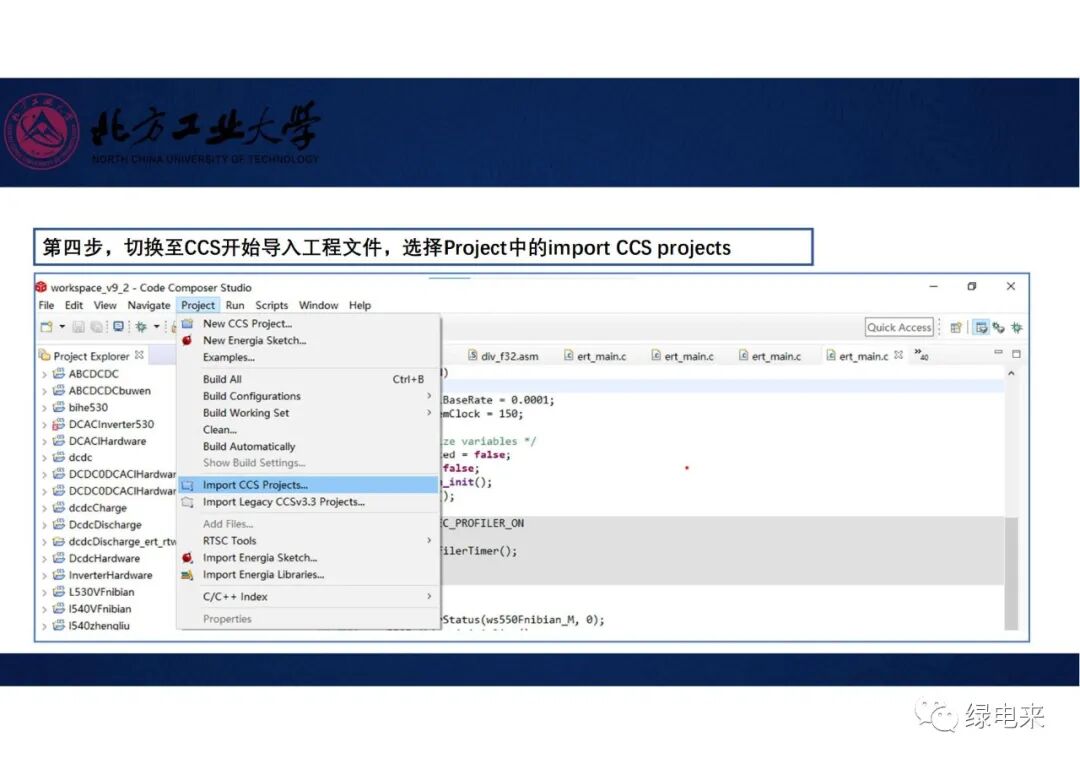
Task: Select the DcdcDischarge project row
Action: tap(105, 525)
